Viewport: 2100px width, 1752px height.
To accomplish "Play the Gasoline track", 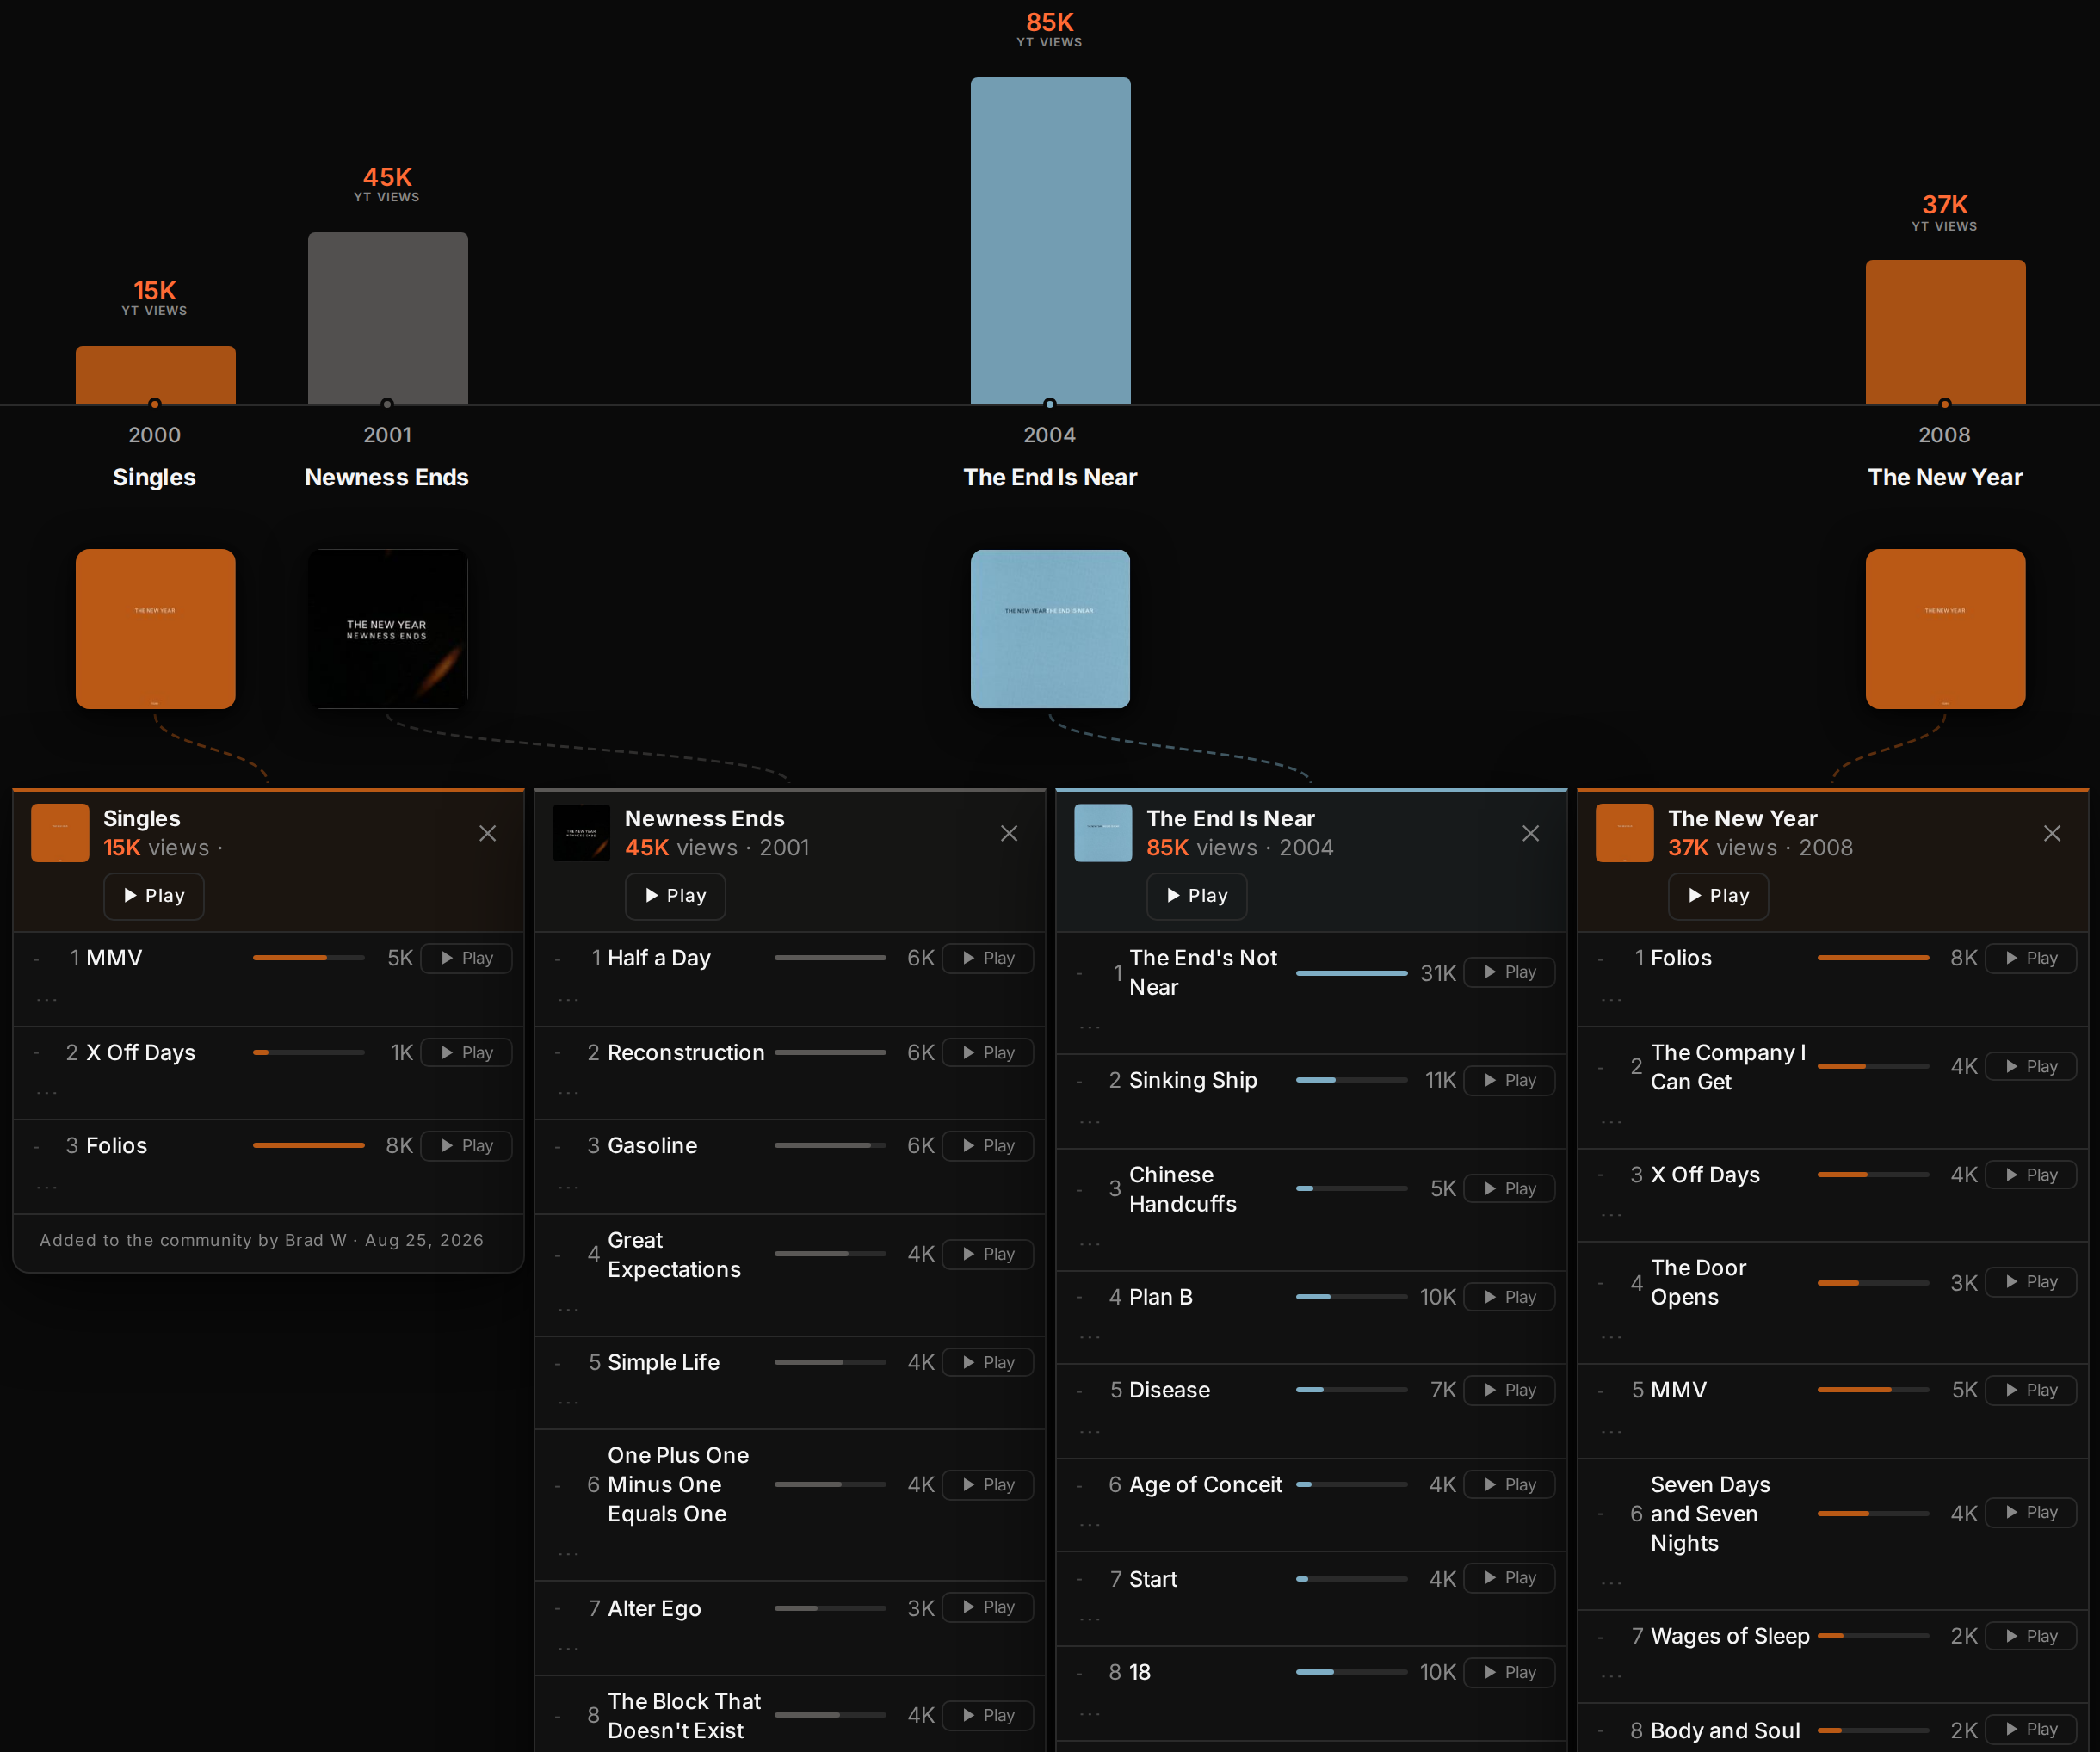I will tap(988, 1146).
